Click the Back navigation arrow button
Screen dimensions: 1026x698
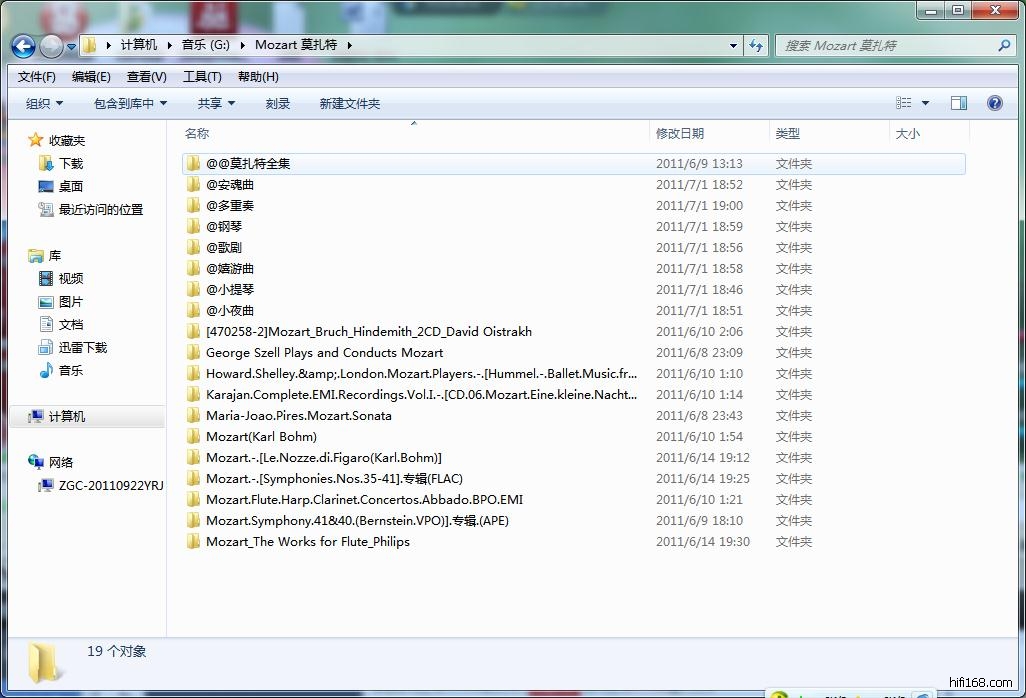click(24, 45)
